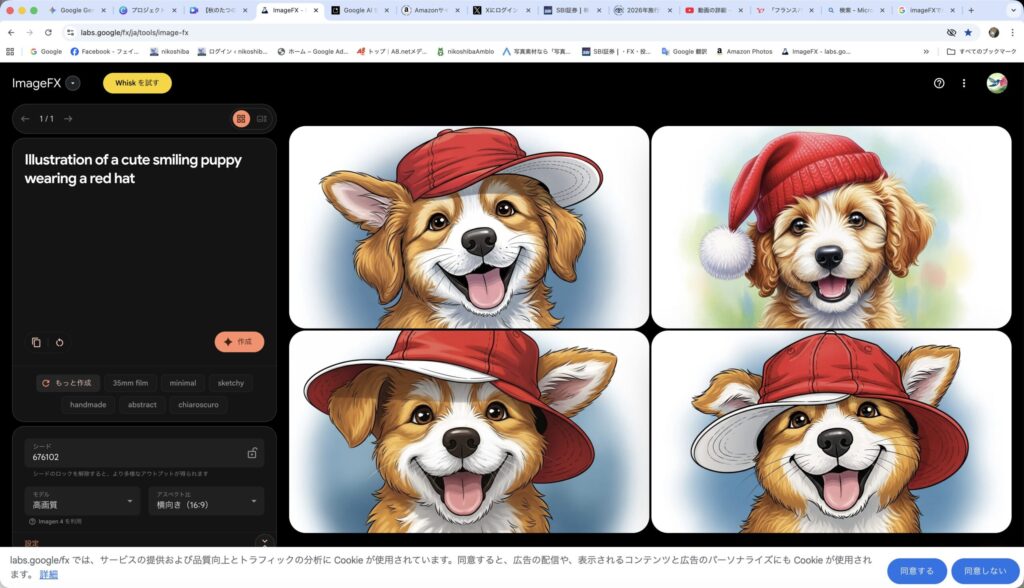
Task: Open the three-dot more options menu
Action: pos(964,83)
